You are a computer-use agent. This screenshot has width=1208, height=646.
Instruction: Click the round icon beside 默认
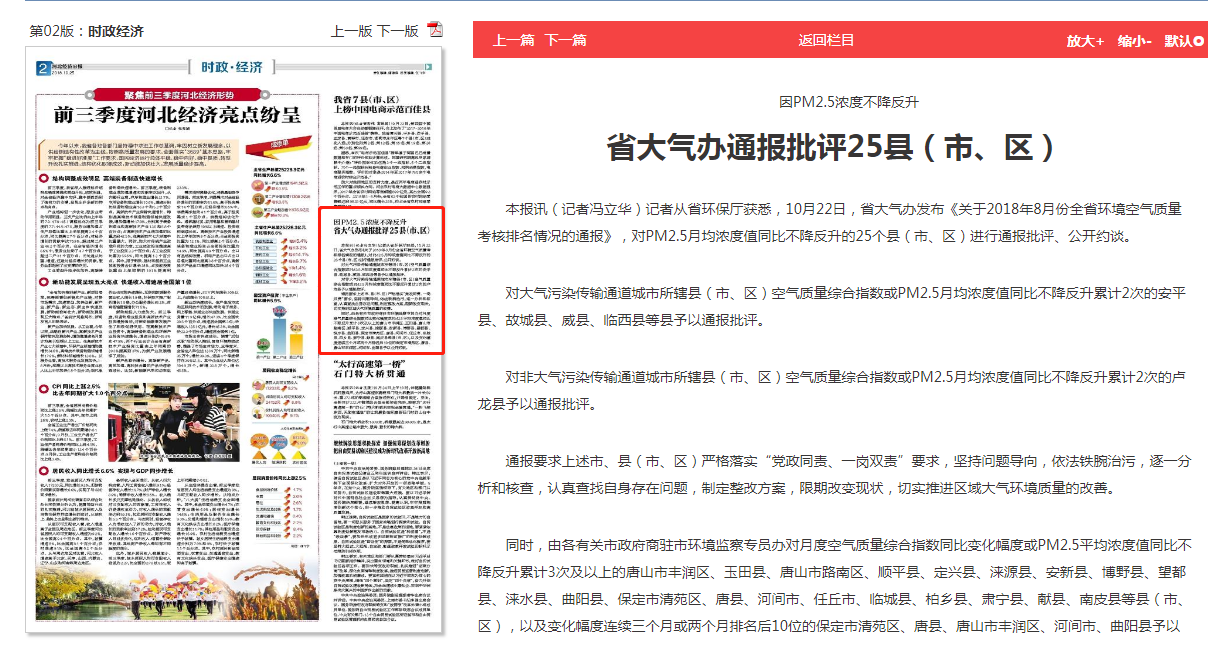tap(1199, 41)
